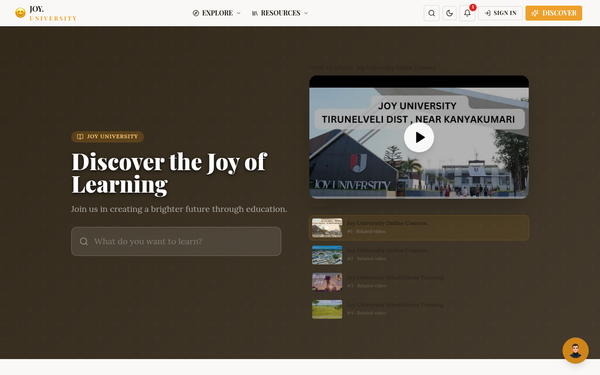Open the chat assistant avatar button
The width and height of the screenshot is (600, 375).
coord(575,350)
